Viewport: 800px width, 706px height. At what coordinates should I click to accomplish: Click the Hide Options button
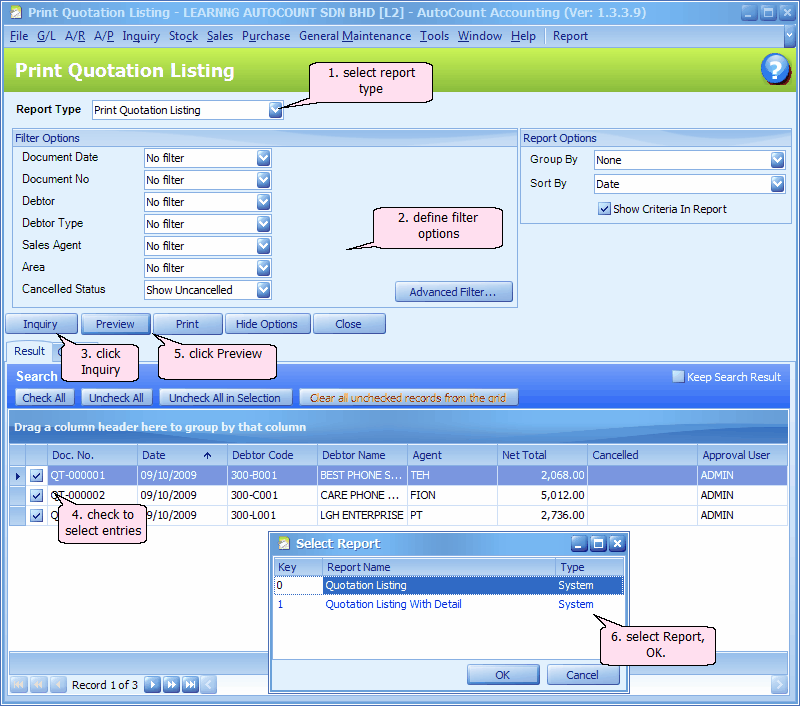point(267,324)
